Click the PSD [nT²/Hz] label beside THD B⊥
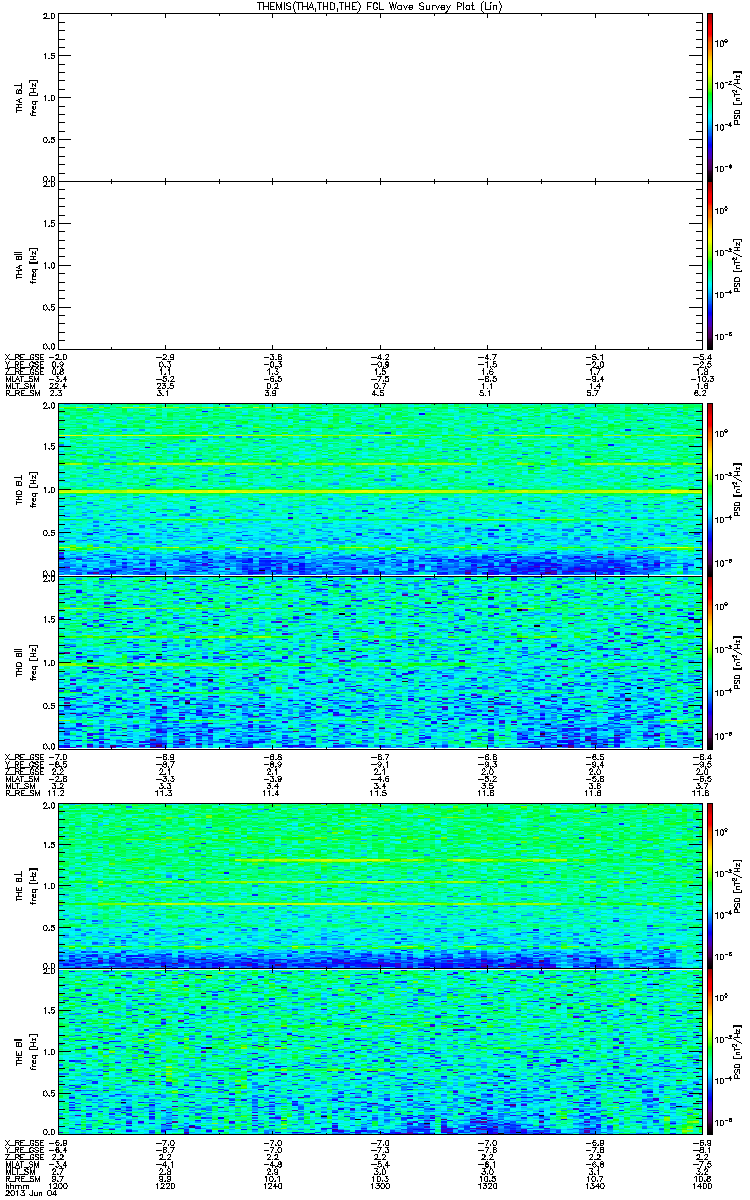Viewport: 750px width, 1200px height. pyautogui.click(x=737, y=490)
